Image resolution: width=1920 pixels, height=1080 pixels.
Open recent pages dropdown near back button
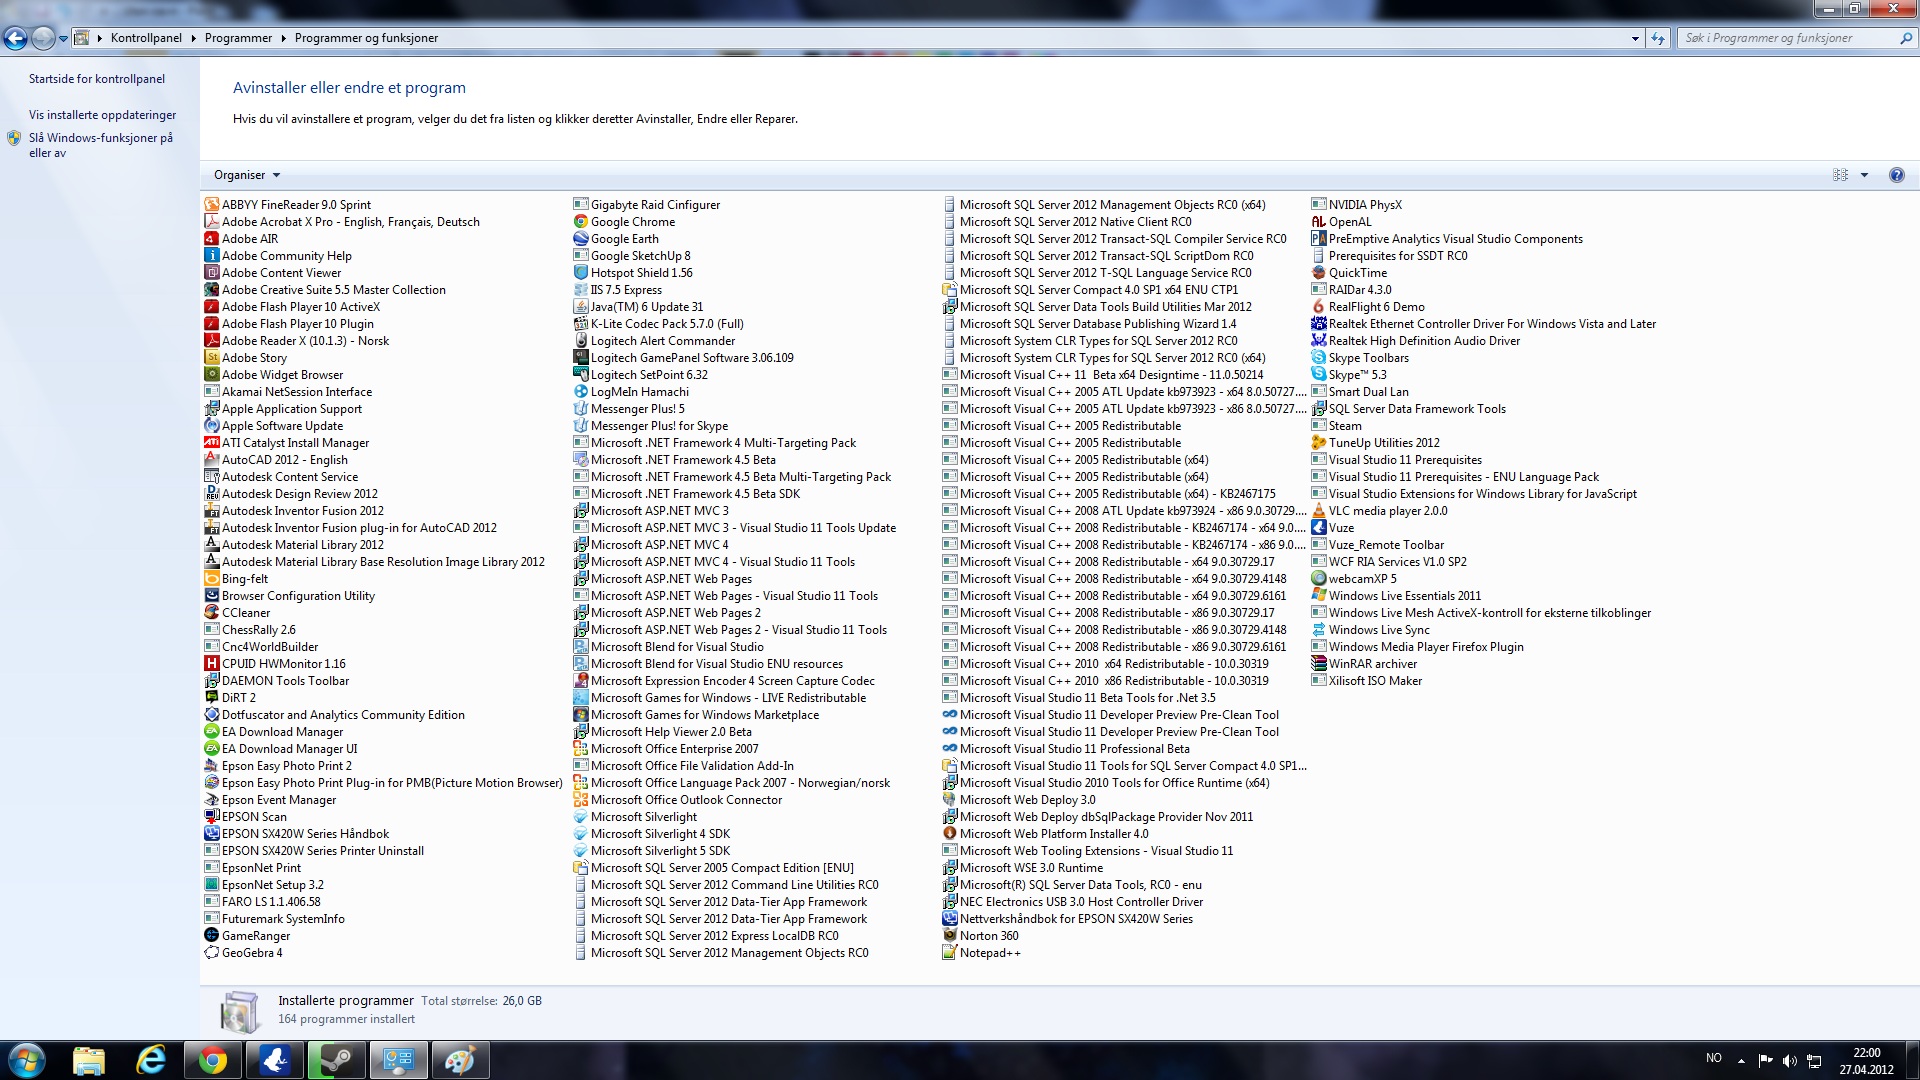[x=63, y=38]
